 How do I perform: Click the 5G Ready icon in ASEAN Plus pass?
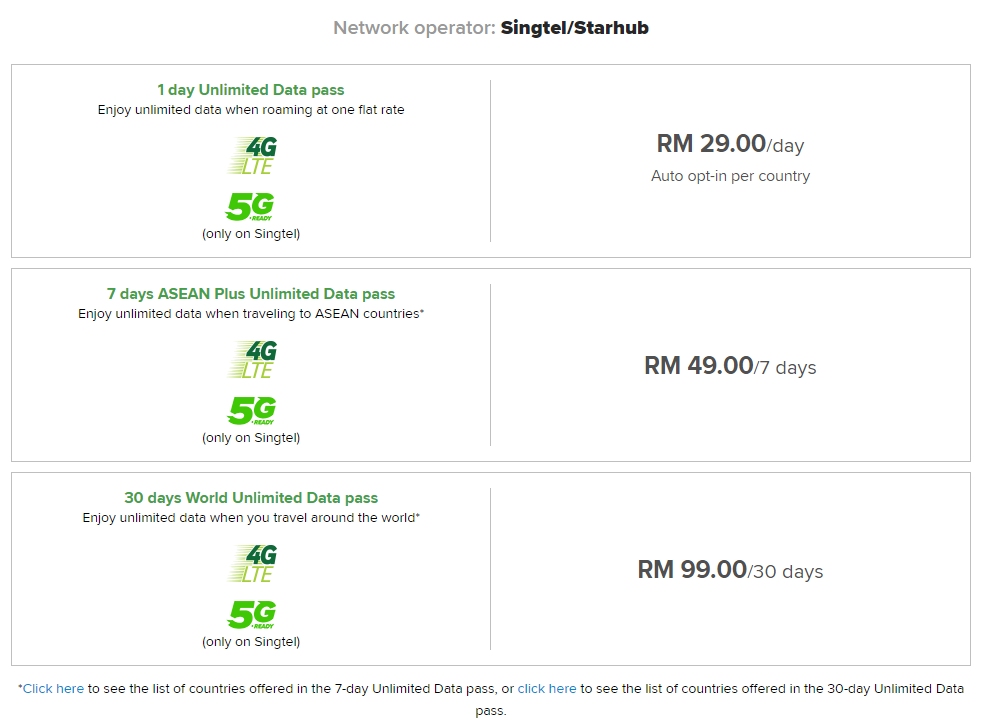[250, 411]
